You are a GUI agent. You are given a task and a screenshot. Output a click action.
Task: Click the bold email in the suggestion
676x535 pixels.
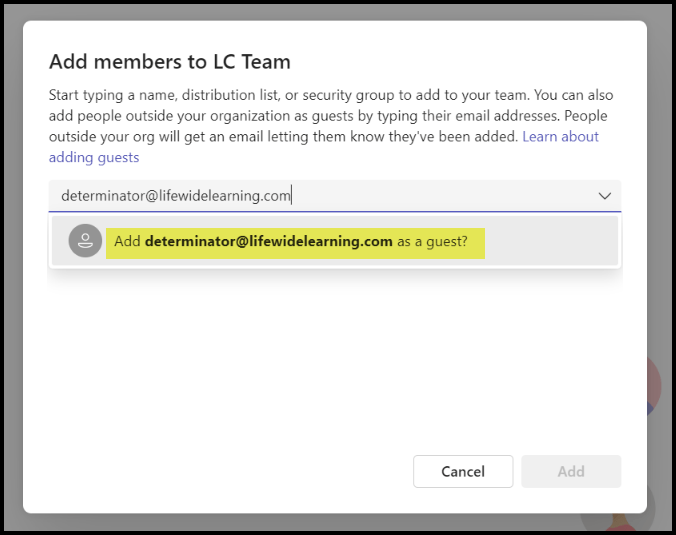268,241
